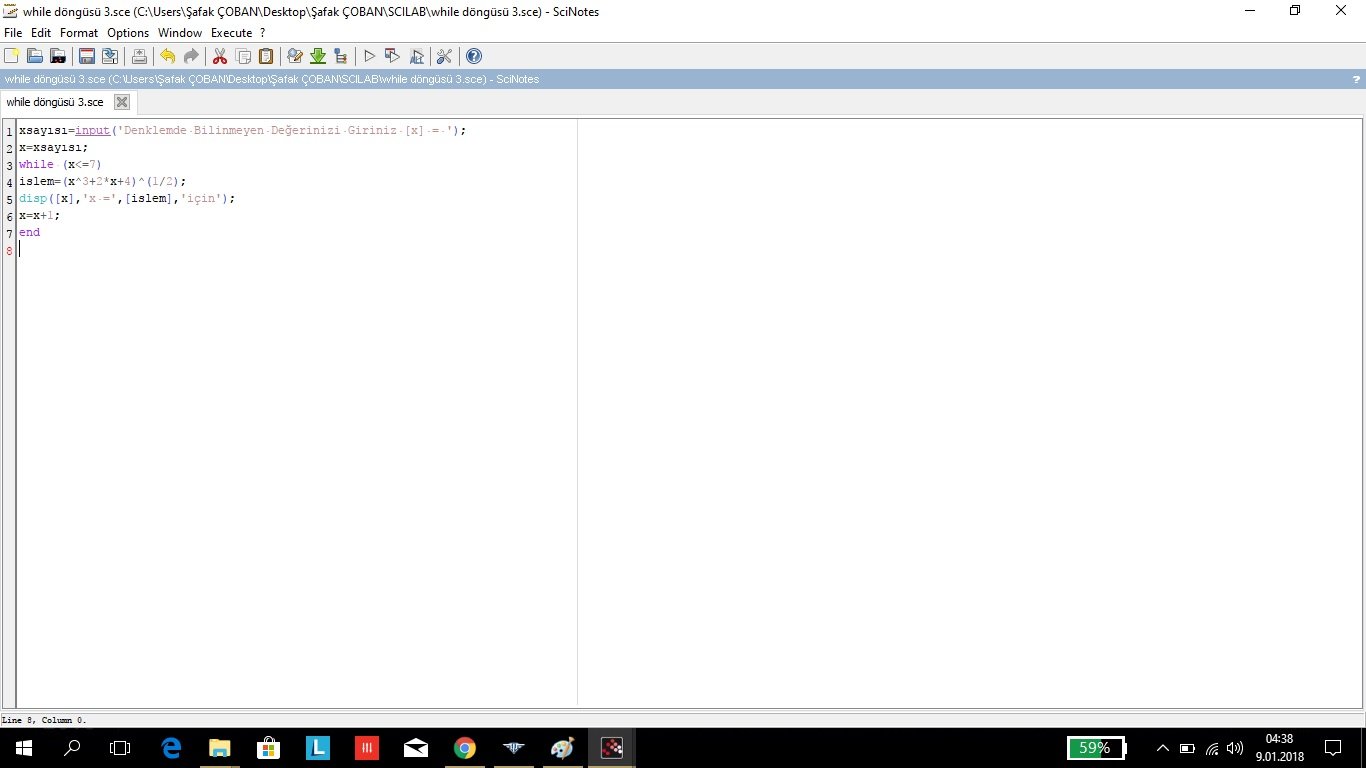Click the green download arrow icon
The image size is (1366, 768).
tap(318, 56)
